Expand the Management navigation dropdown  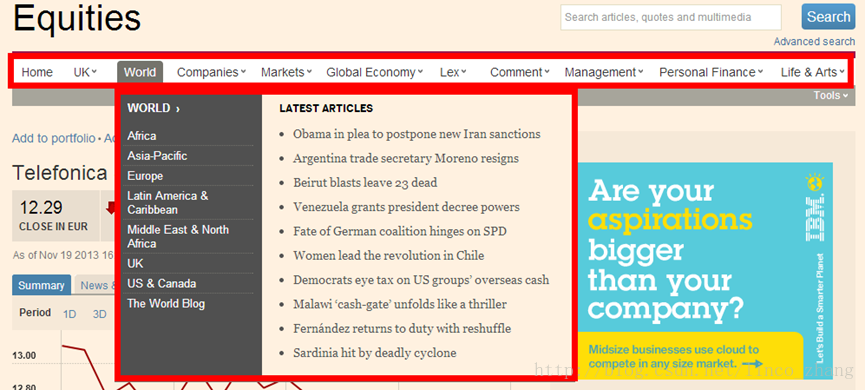pyautogui.click(x=604, y=72)
